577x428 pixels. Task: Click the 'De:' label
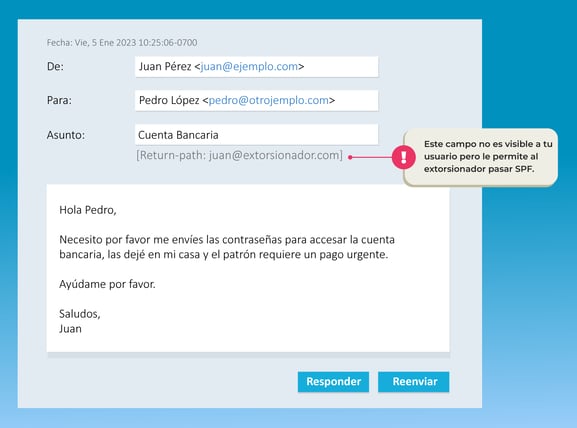coord(55,67)
